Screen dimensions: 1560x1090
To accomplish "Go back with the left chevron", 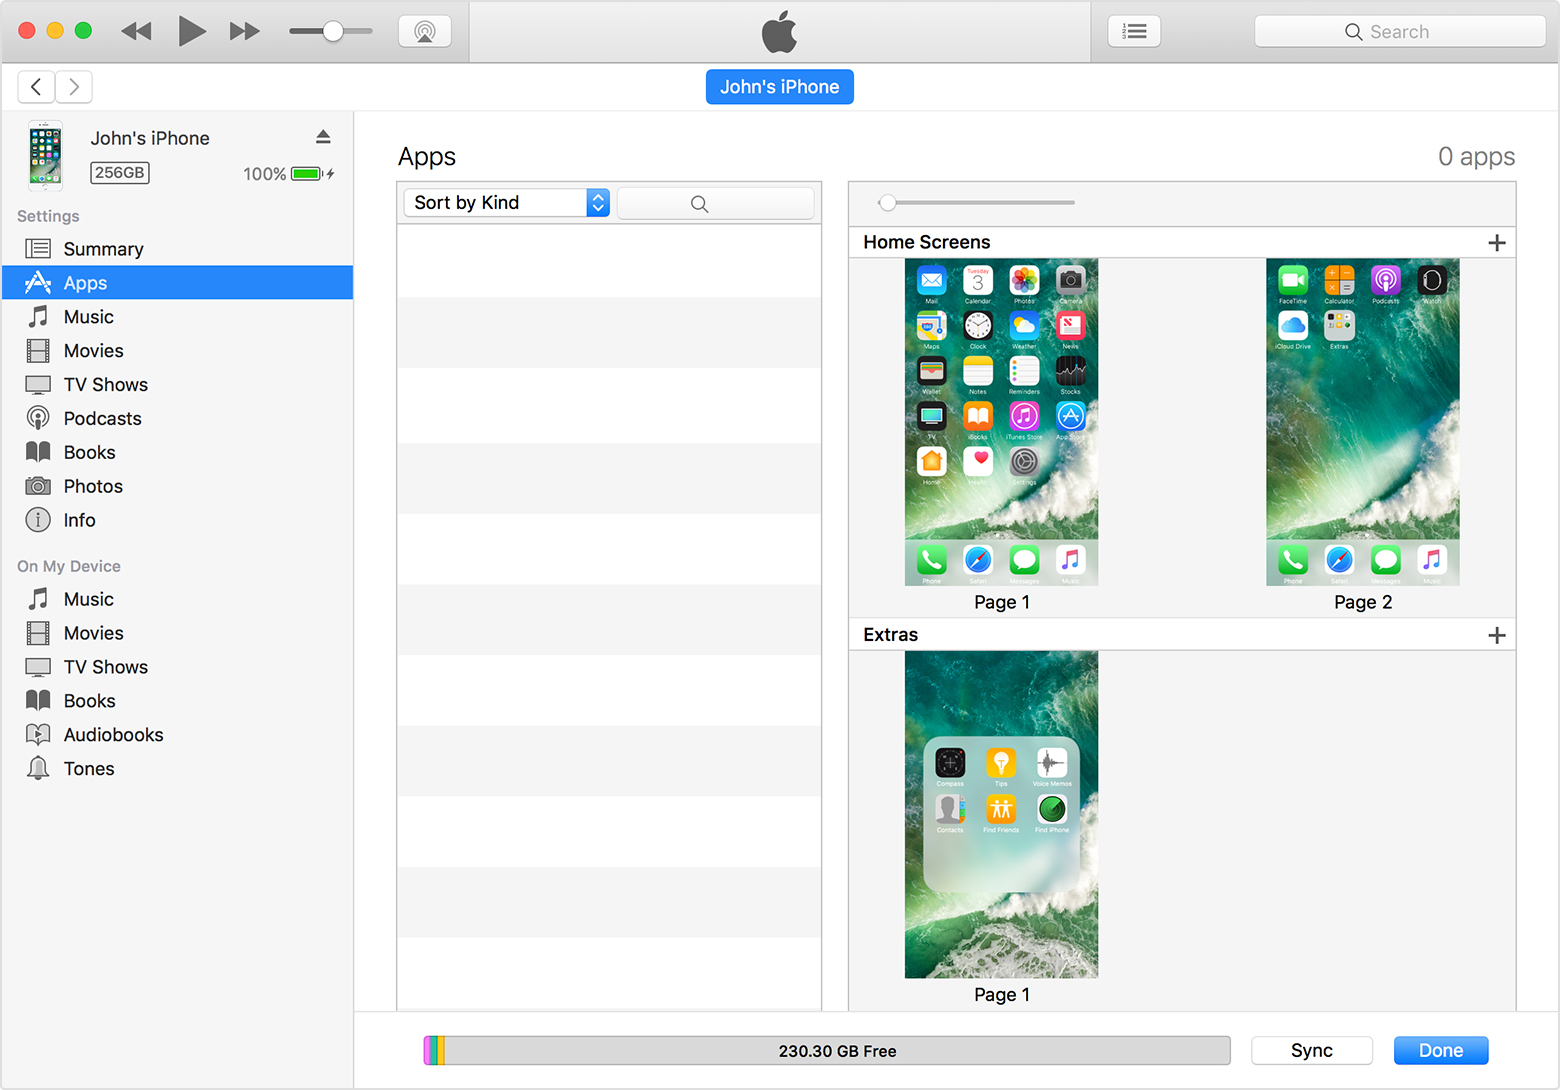I will click(x=36, y=87).
